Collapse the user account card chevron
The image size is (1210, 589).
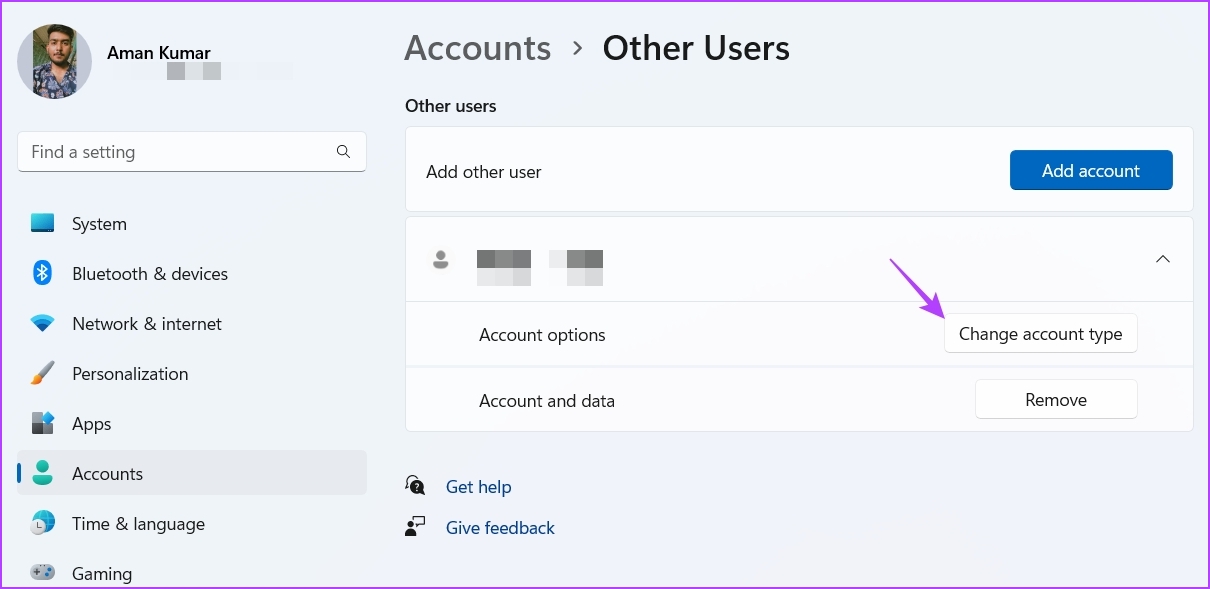click(1163, 258)
